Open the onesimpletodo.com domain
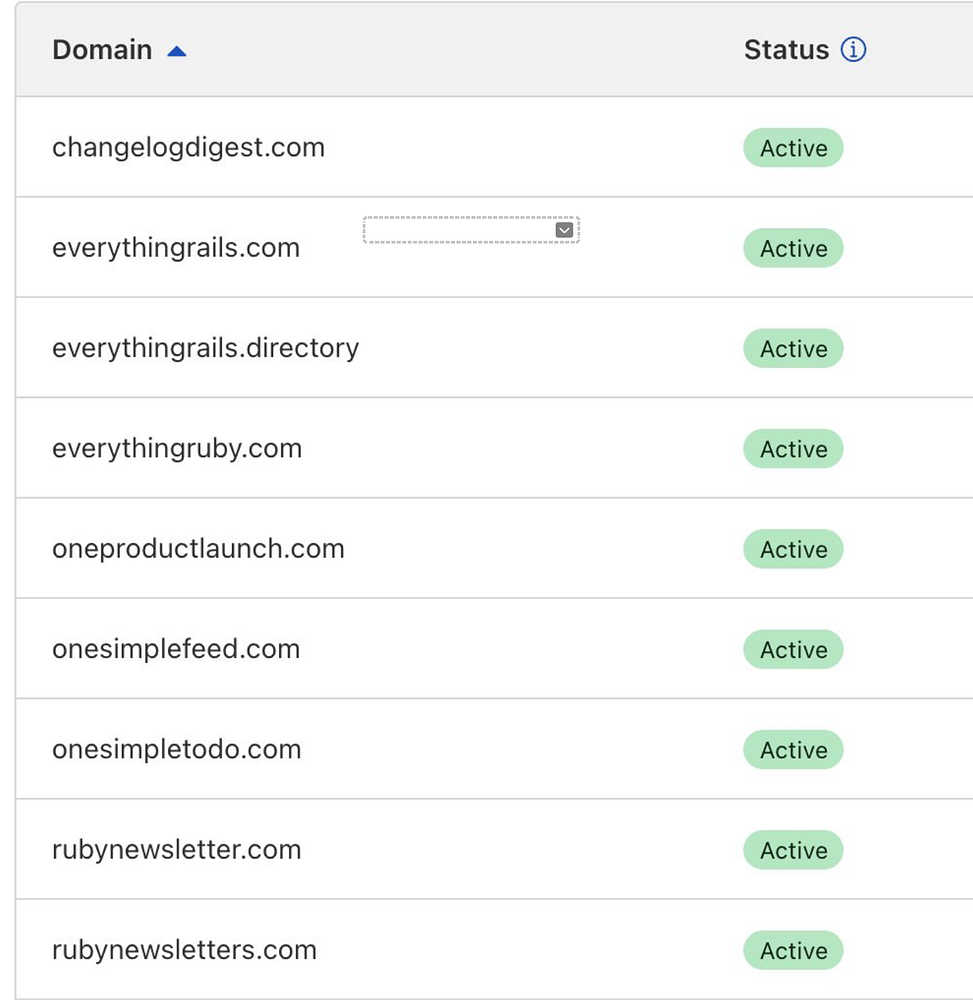Viewport: 973px width, 1000px height. coord(176,749)
